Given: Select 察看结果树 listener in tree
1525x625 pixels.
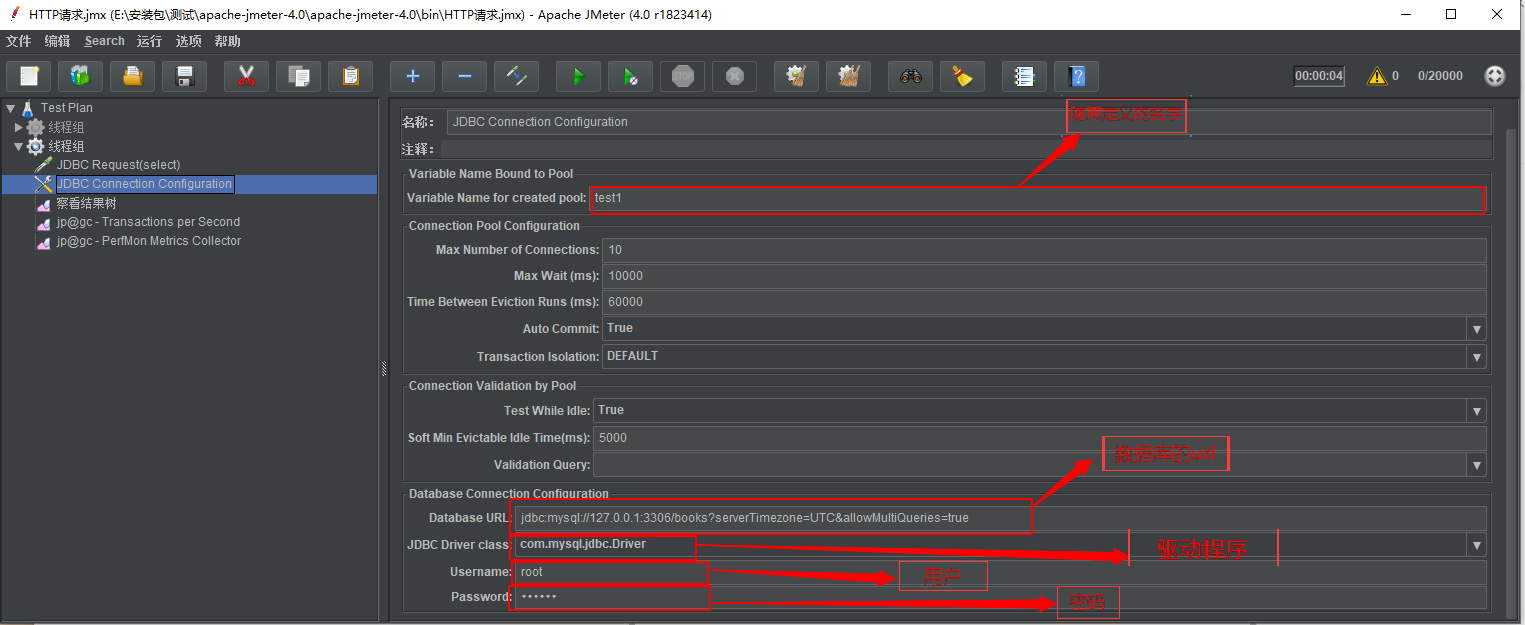Looking at the screenshot, I should (x=86, y=203).
